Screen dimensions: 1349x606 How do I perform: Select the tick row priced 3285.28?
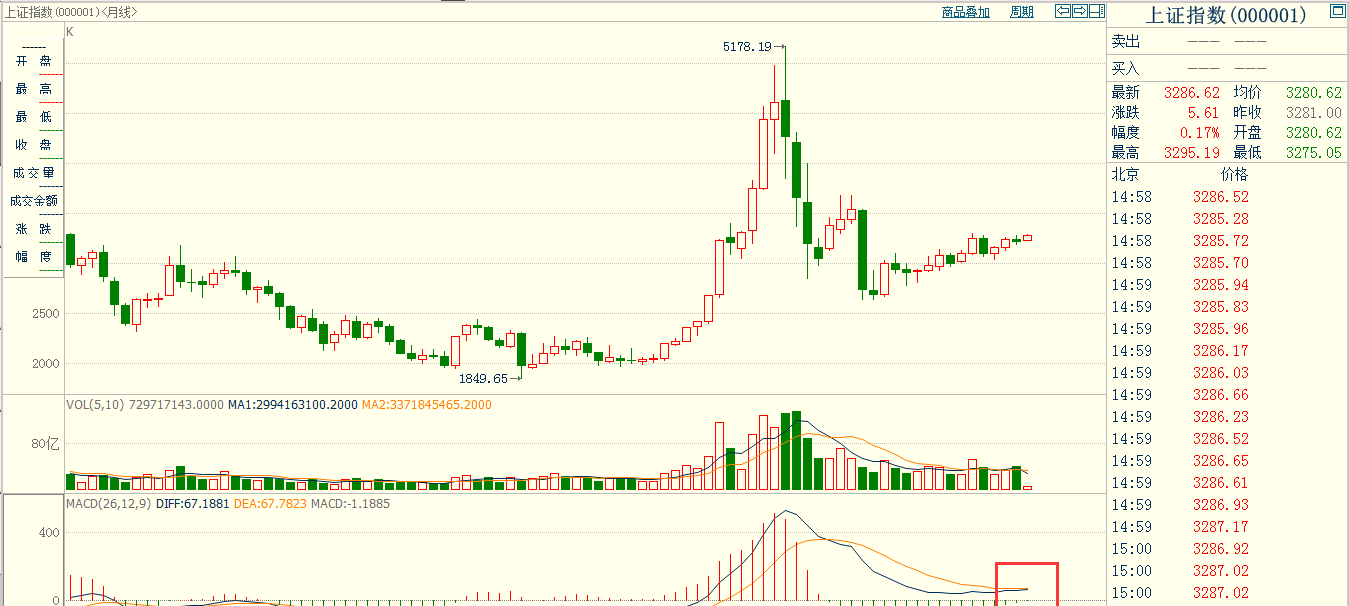point(1228,218)
